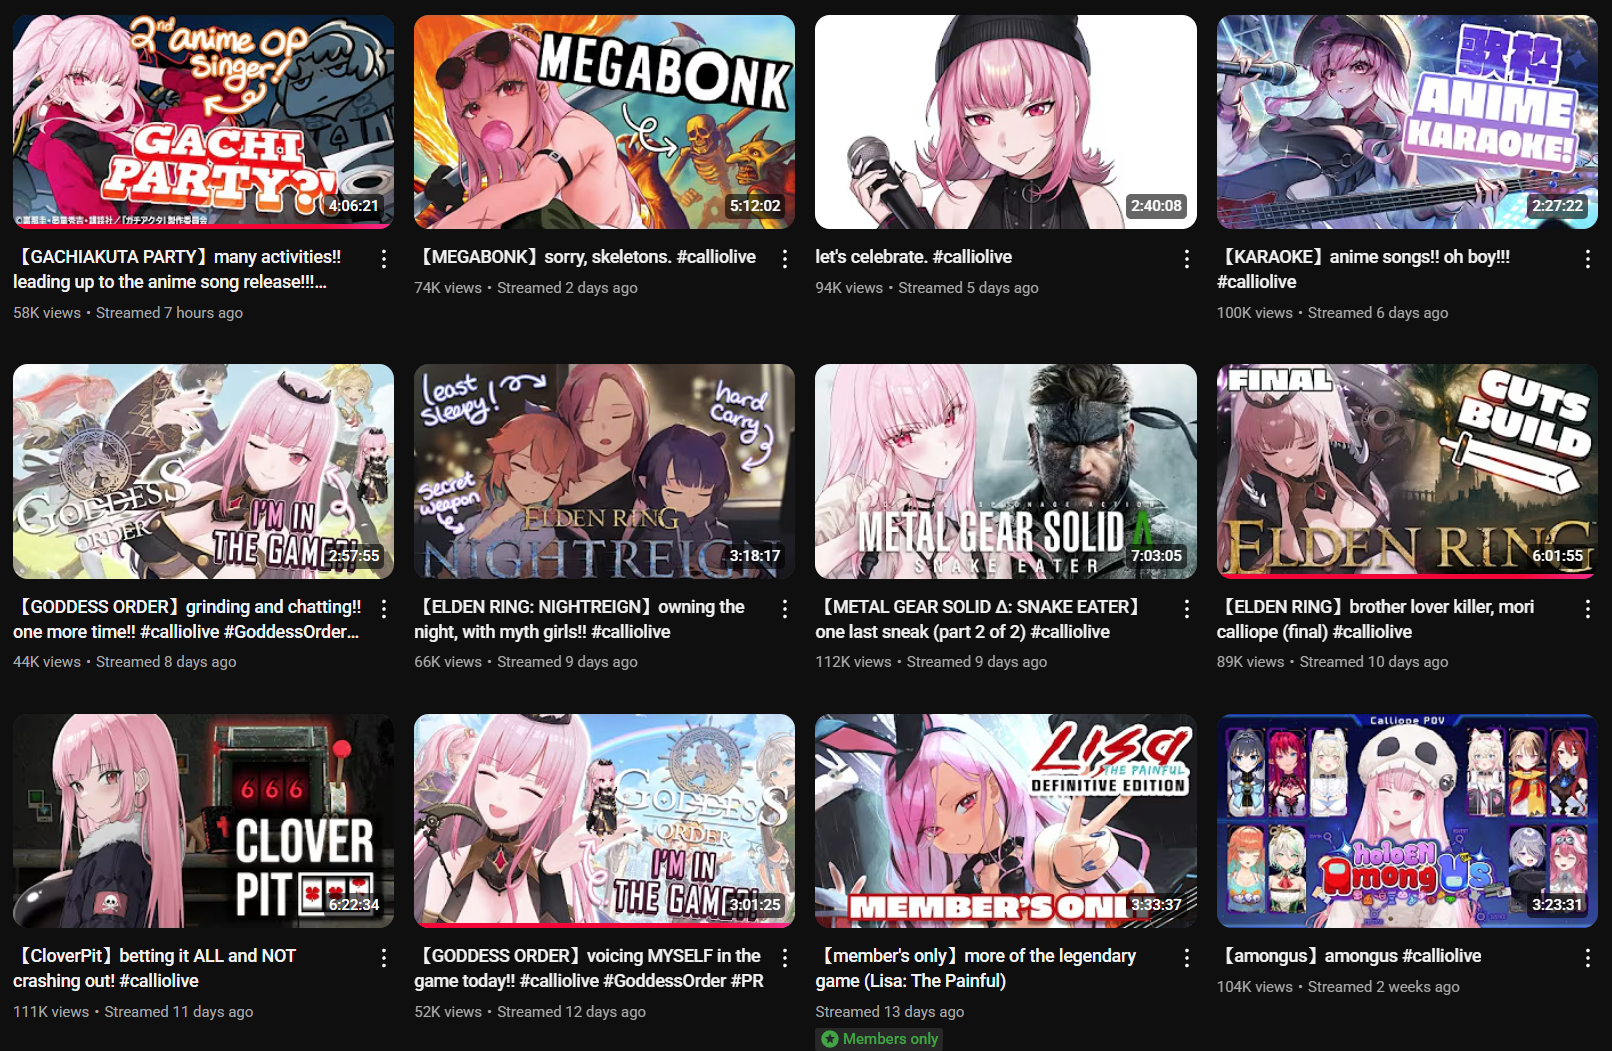Open the Anime Karaoke thumbnail
The image size is (1612, 1051).
pos(1407,122)
